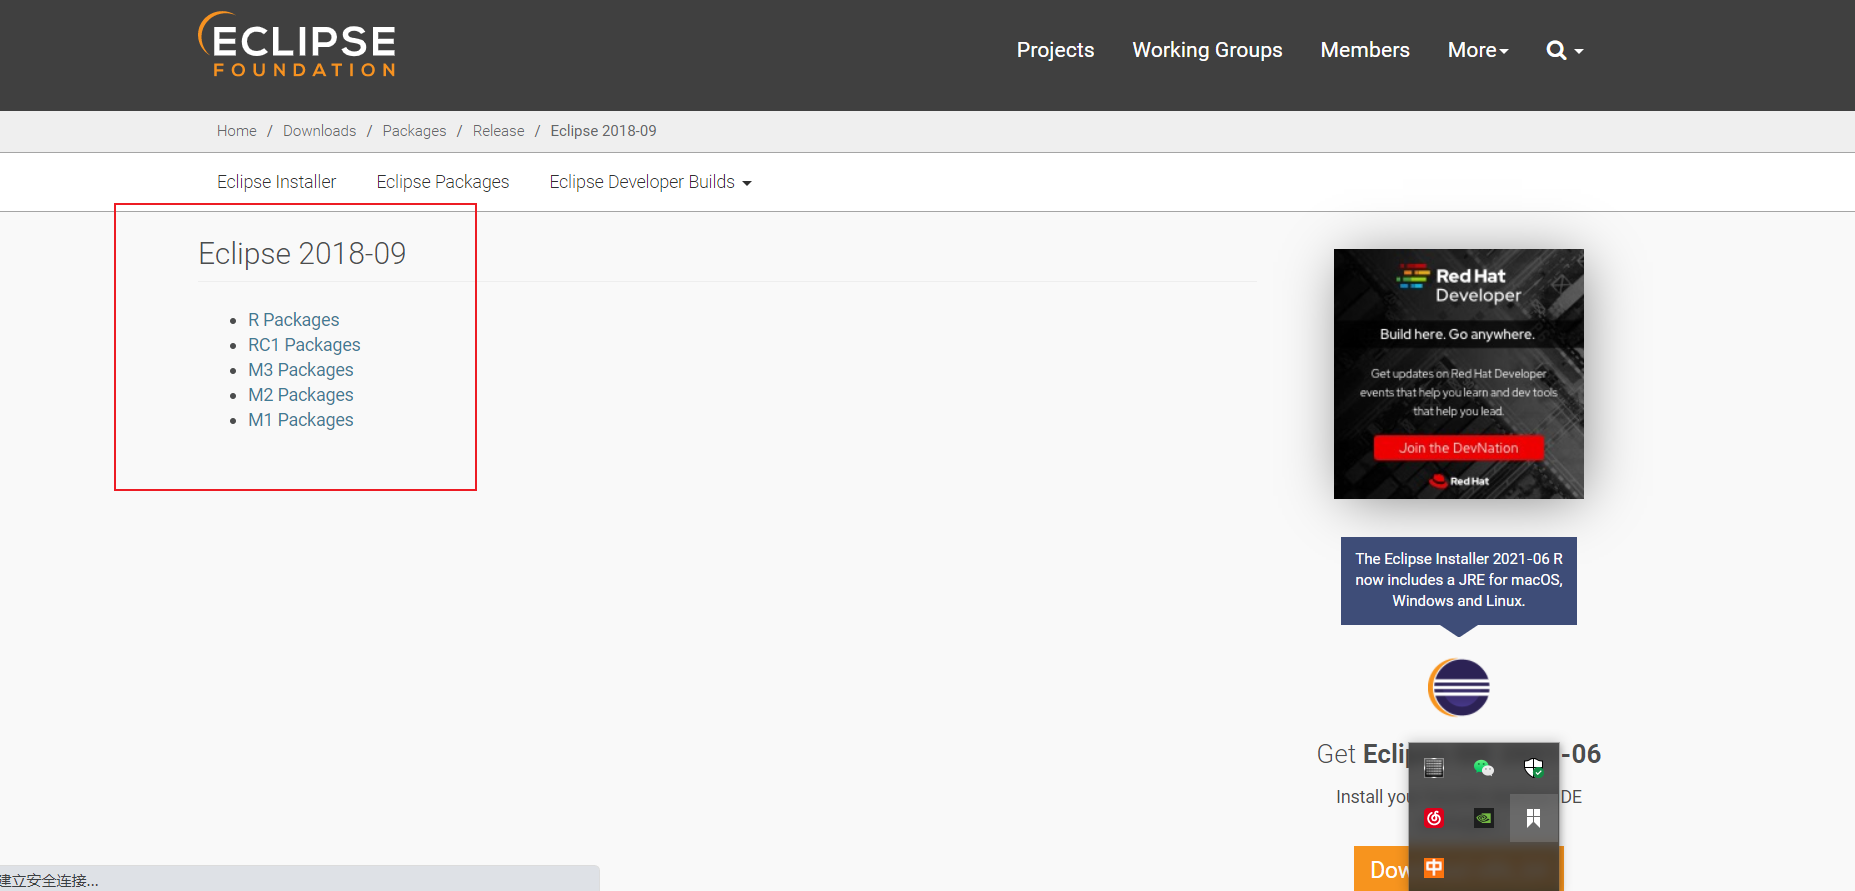Open the search magnifier icon
The height and width of the screenshot is (891, 1855).
point(1564,50)
